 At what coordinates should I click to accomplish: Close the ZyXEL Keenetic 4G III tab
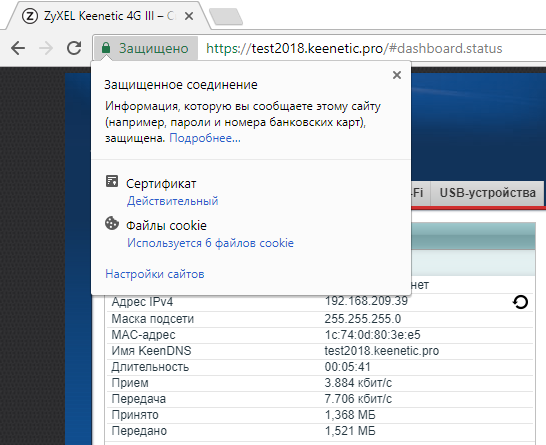[189, 16]
